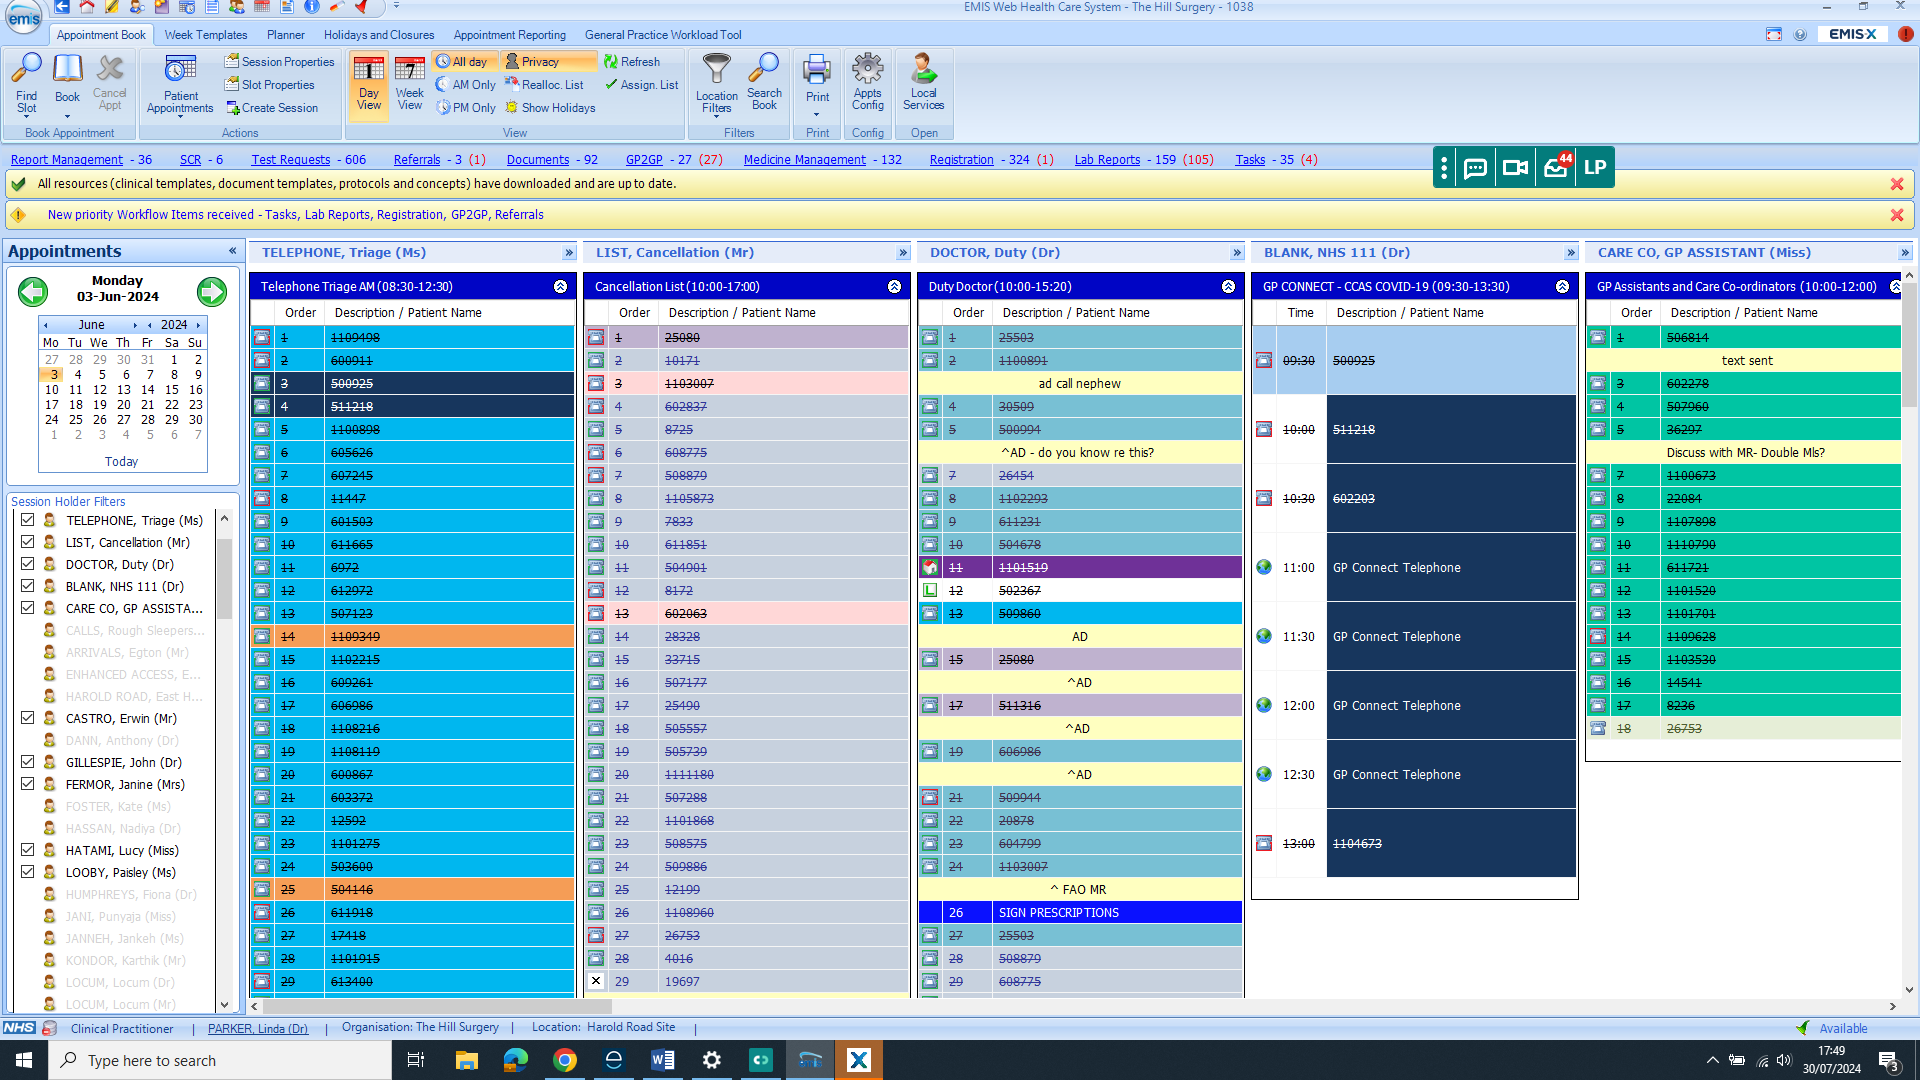
Task: Open floating toolbar three-dot menu
Action: tap(1443, 168)
